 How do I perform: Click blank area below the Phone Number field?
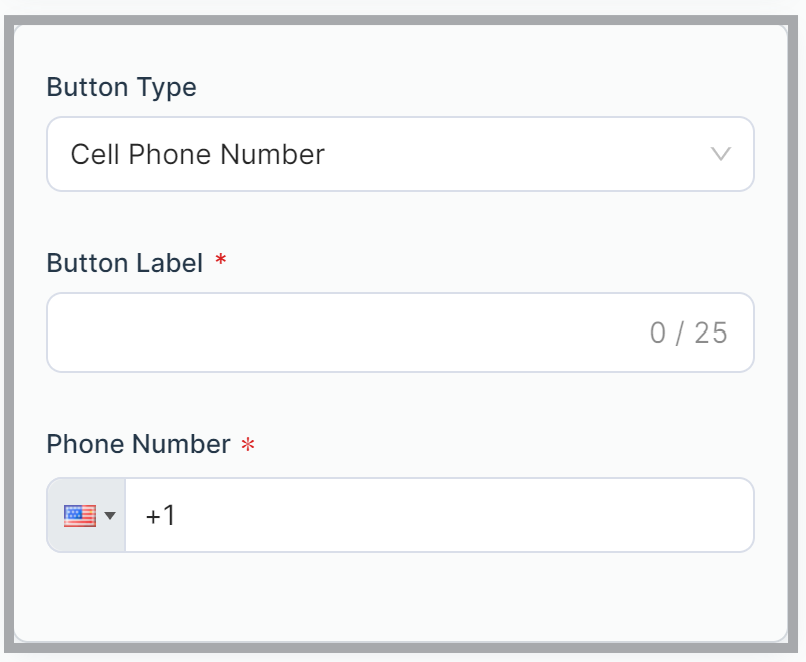point(400,596)
